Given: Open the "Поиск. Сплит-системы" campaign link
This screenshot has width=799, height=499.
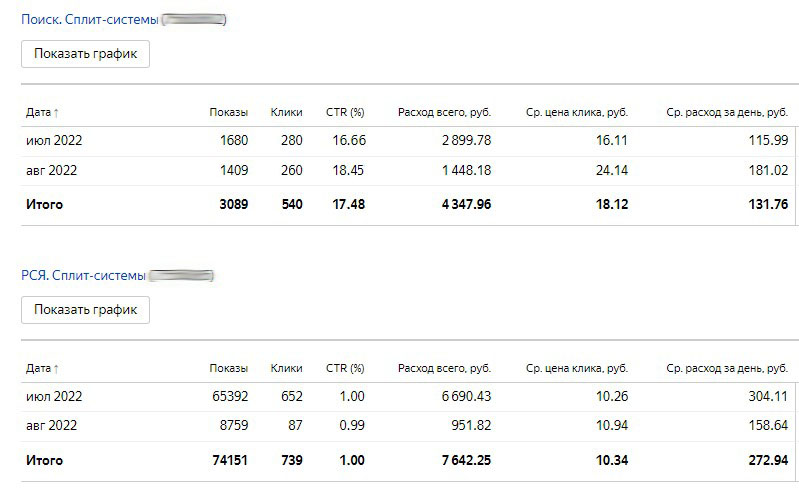Looking at the screenshot, I should tap(89, 19).
